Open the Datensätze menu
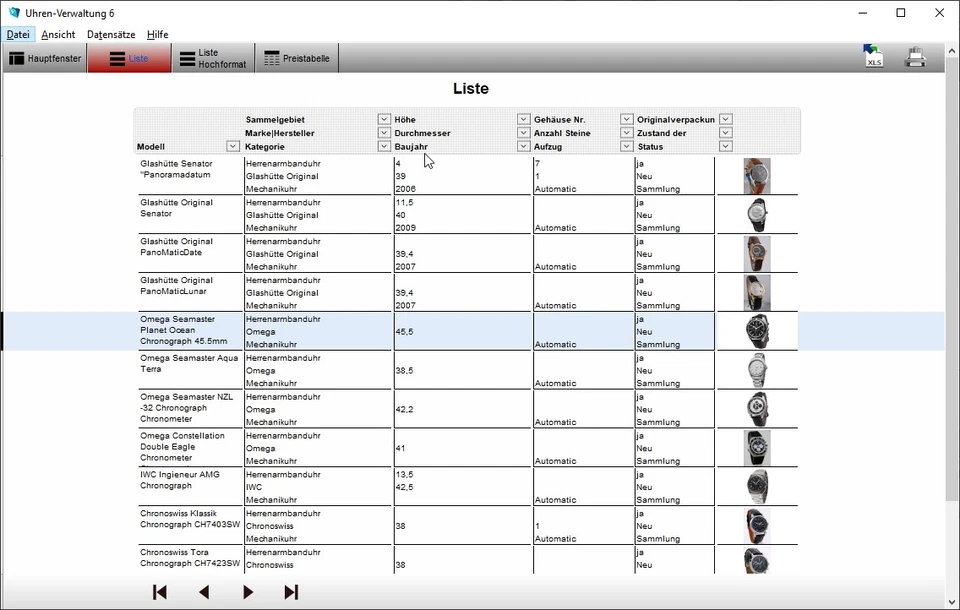The height and width of the screenshot is (610, 960). click(x=110, y=33)
